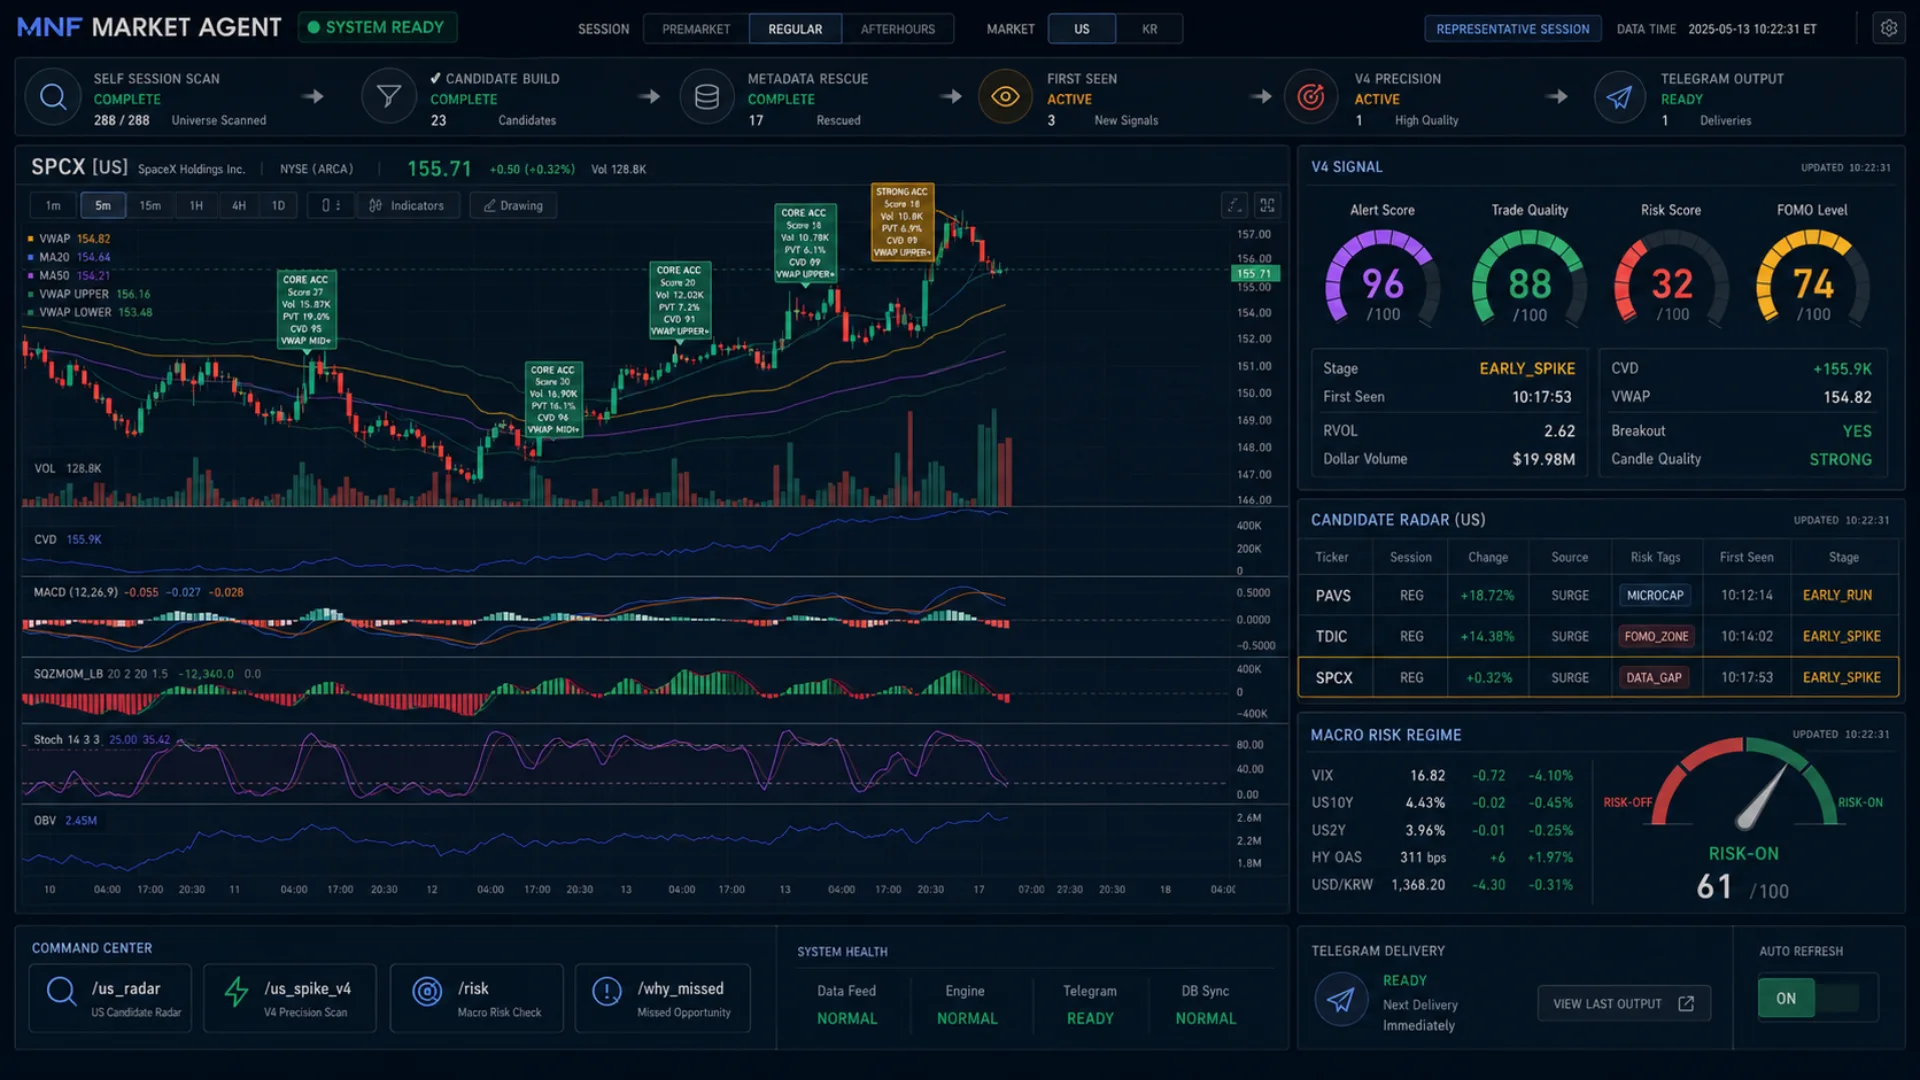Click the Macro Risk regime gauge needle
Viewport: 1920px width, 1080px height.
tap(1763, 797)
